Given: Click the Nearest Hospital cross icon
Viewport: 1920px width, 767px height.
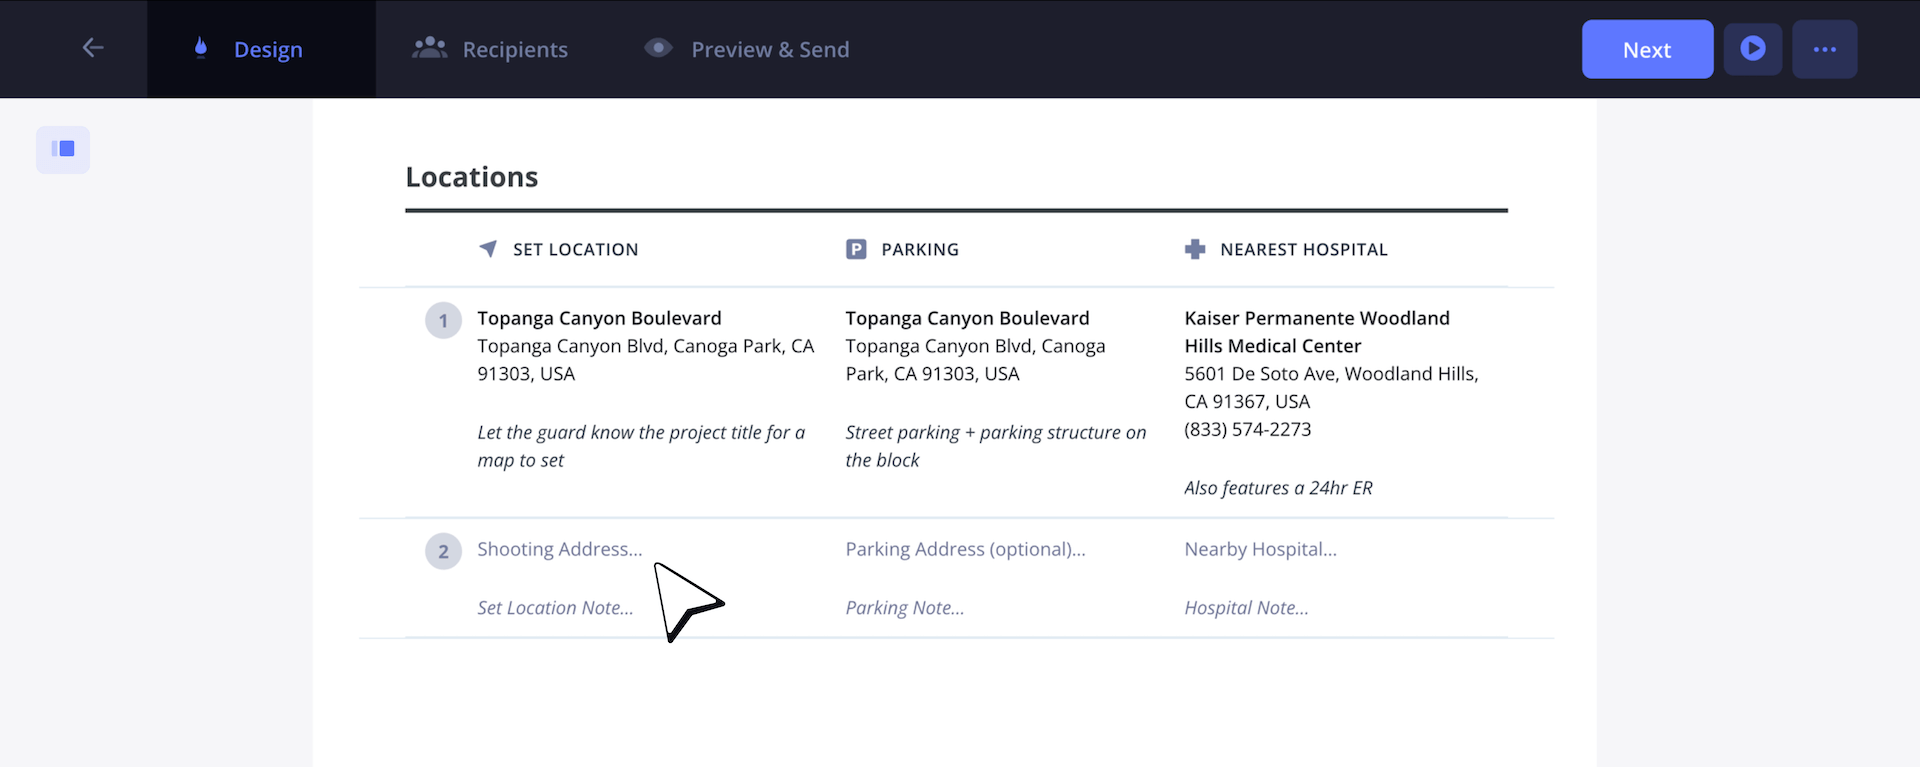Looking at the screenshot, I should pyautogui.click(x=1195, y=249).
